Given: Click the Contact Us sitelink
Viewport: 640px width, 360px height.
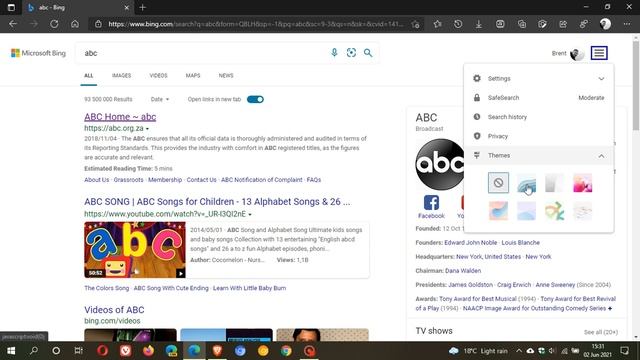Looking at the screenshot, I should click(x=201, y=180).
